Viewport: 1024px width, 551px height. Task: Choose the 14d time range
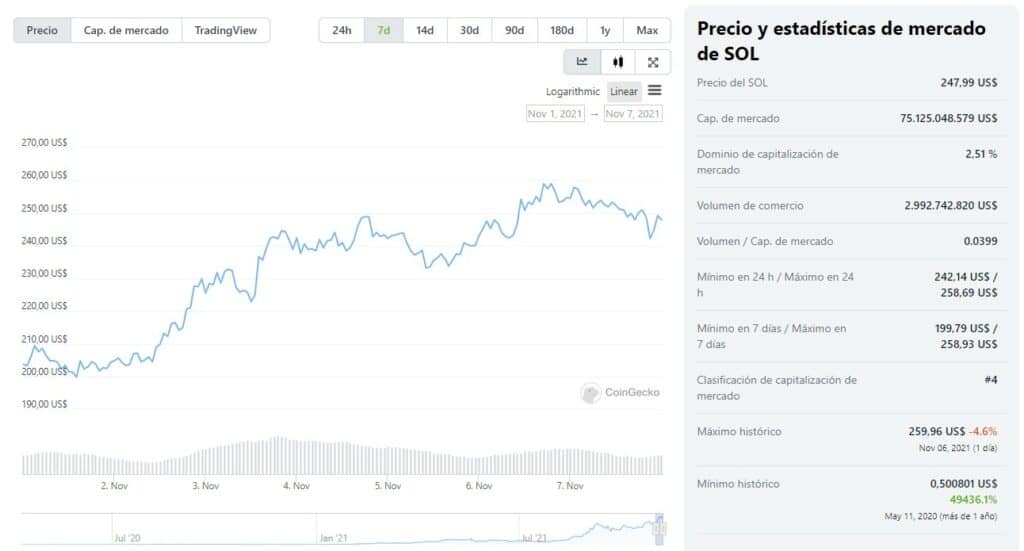425,30
